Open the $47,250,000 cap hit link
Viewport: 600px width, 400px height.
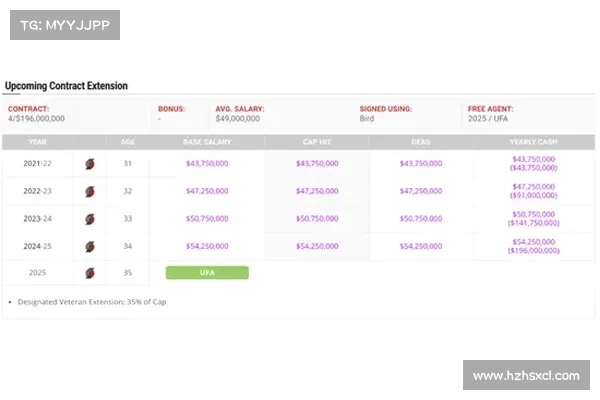tap(317, 191)
